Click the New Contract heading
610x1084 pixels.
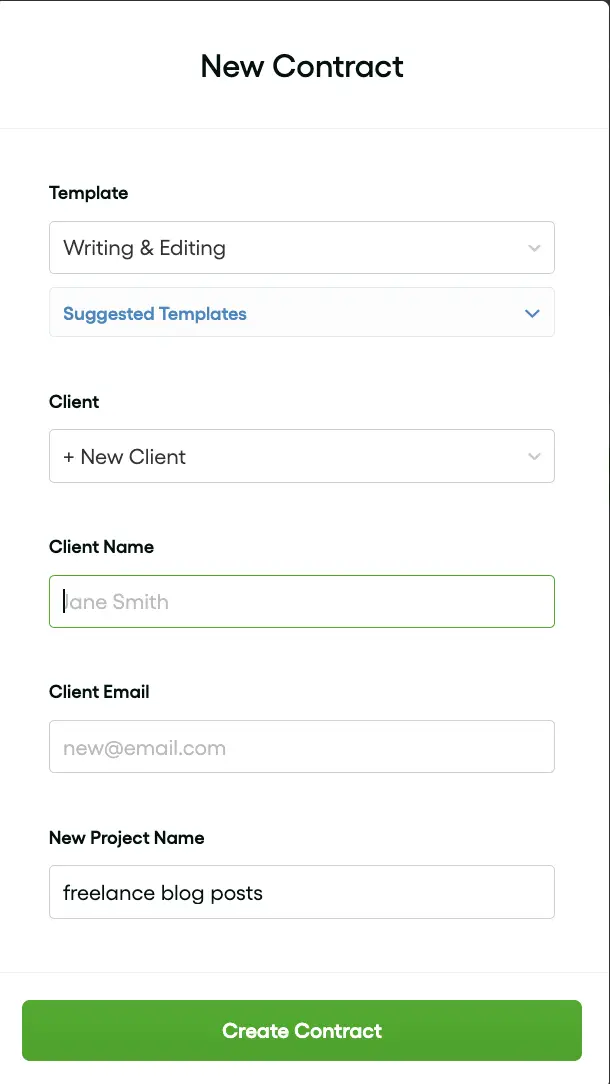pos(302,67)
